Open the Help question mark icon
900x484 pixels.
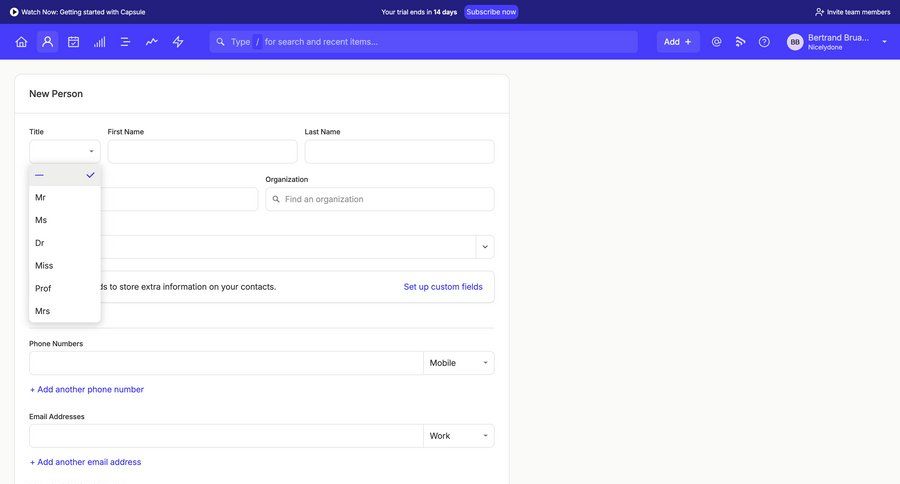point(764,42)
